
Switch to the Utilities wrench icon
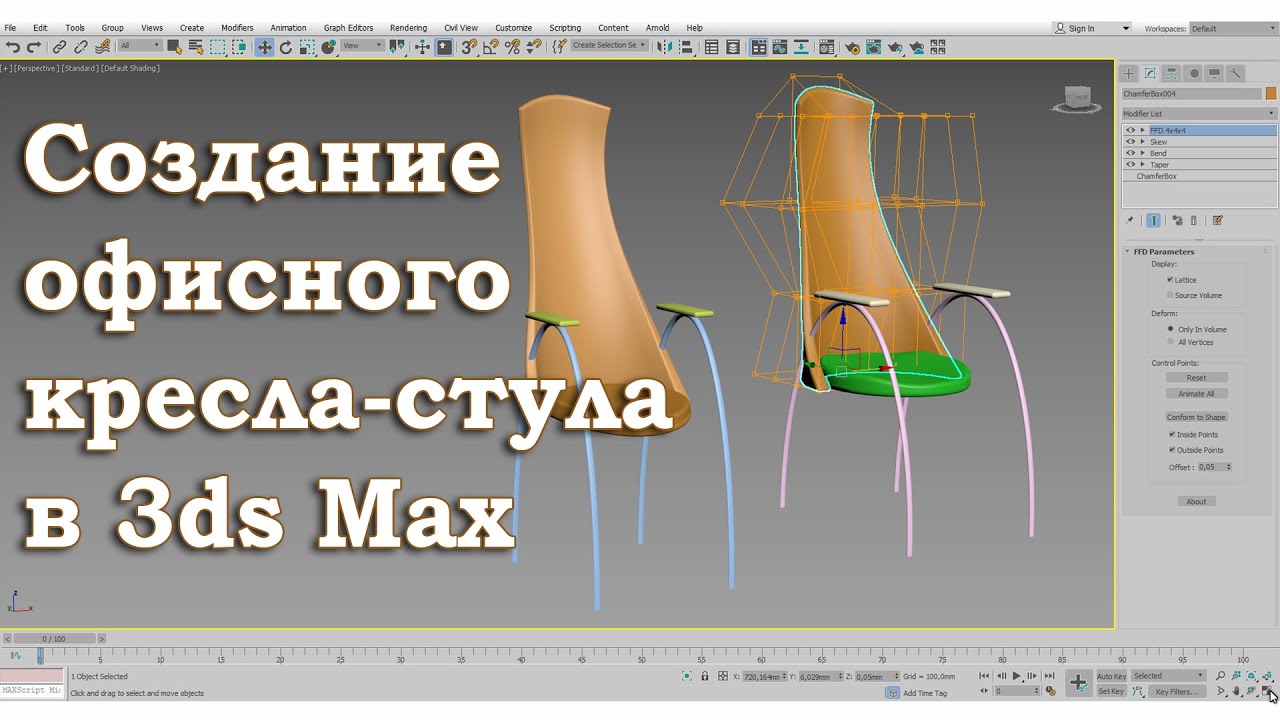pyautogui.click(x=1236, y=73)
